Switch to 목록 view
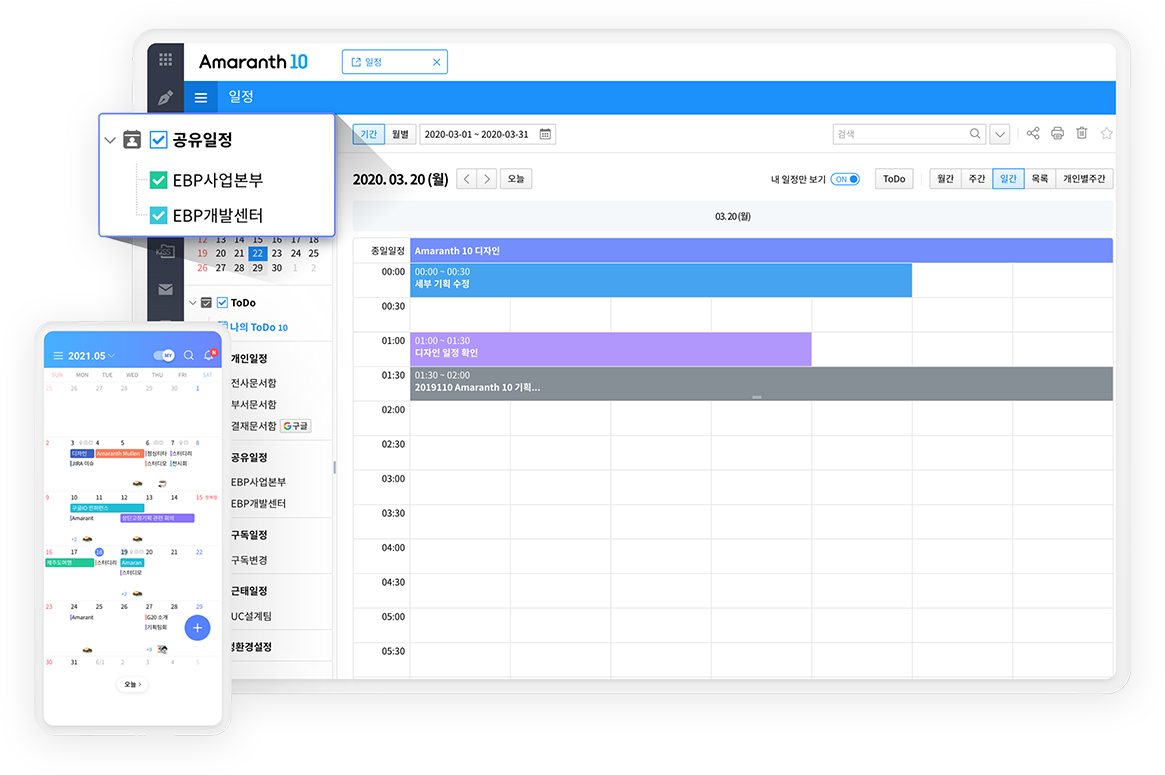Image resolution: width=1165 pixels, height=775 pixels. click(x=1039, y=179)
